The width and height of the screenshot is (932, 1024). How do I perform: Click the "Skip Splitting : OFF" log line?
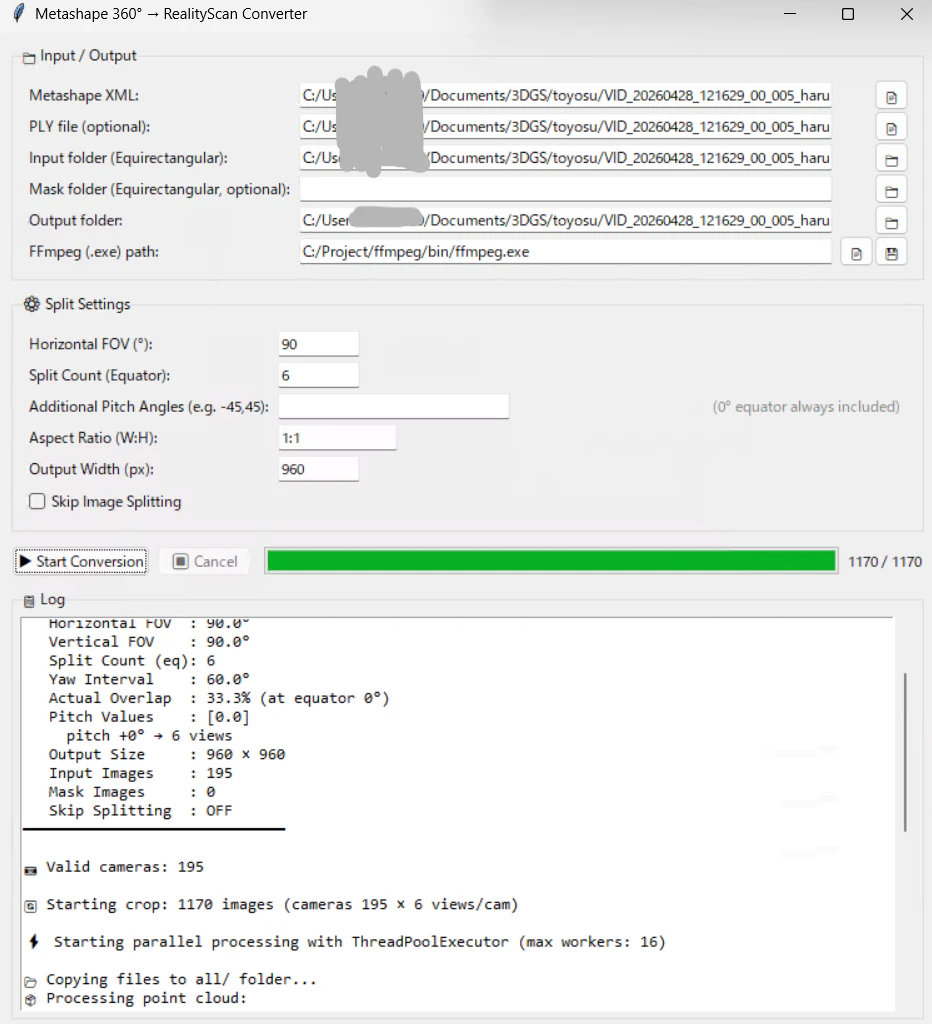point(140,810)
